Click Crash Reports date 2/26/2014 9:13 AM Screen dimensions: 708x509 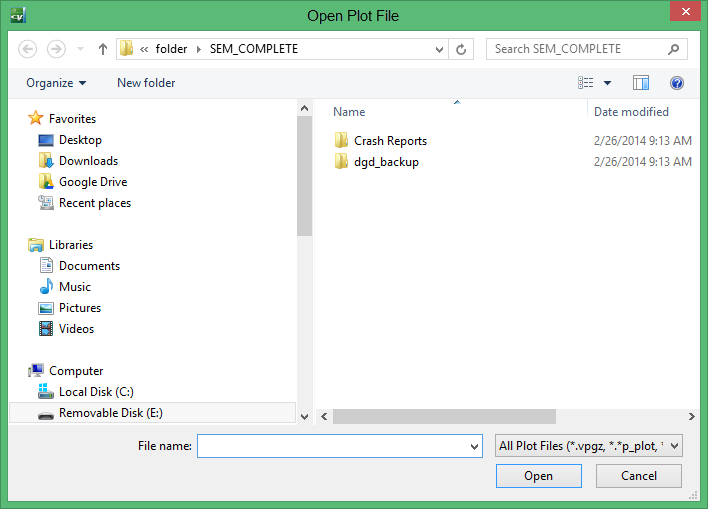pos(643,141)
